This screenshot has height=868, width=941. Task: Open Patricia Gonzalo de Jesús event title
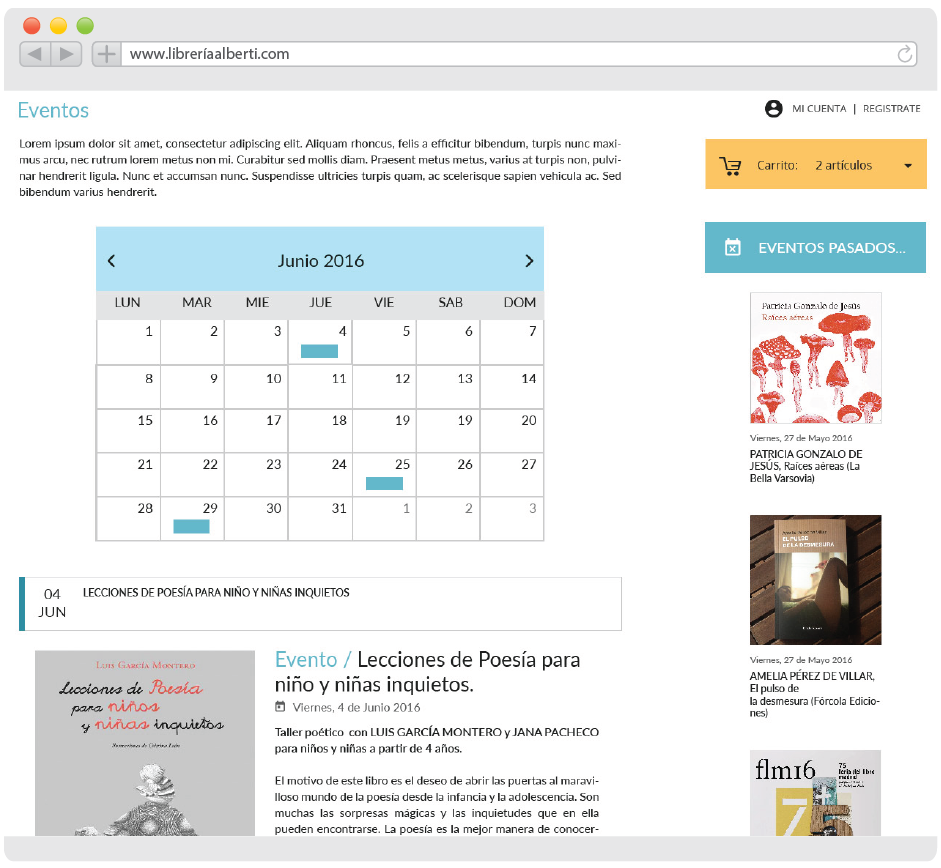point(806,466)
